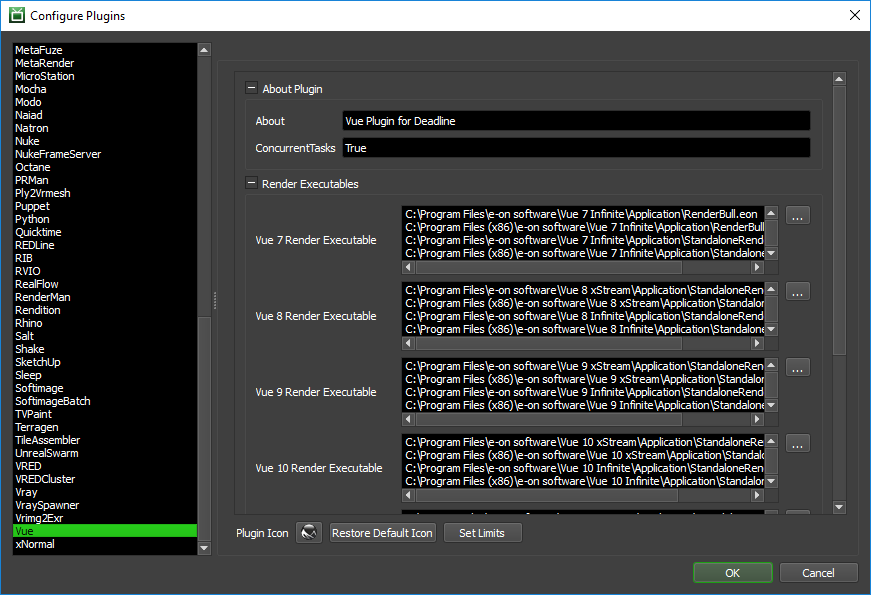Image resolution: width=871 pixels, height=595 pixels.
Task: Click settings panel scroll down arrow
Action: pyautogui.click(x=839, y=507)
